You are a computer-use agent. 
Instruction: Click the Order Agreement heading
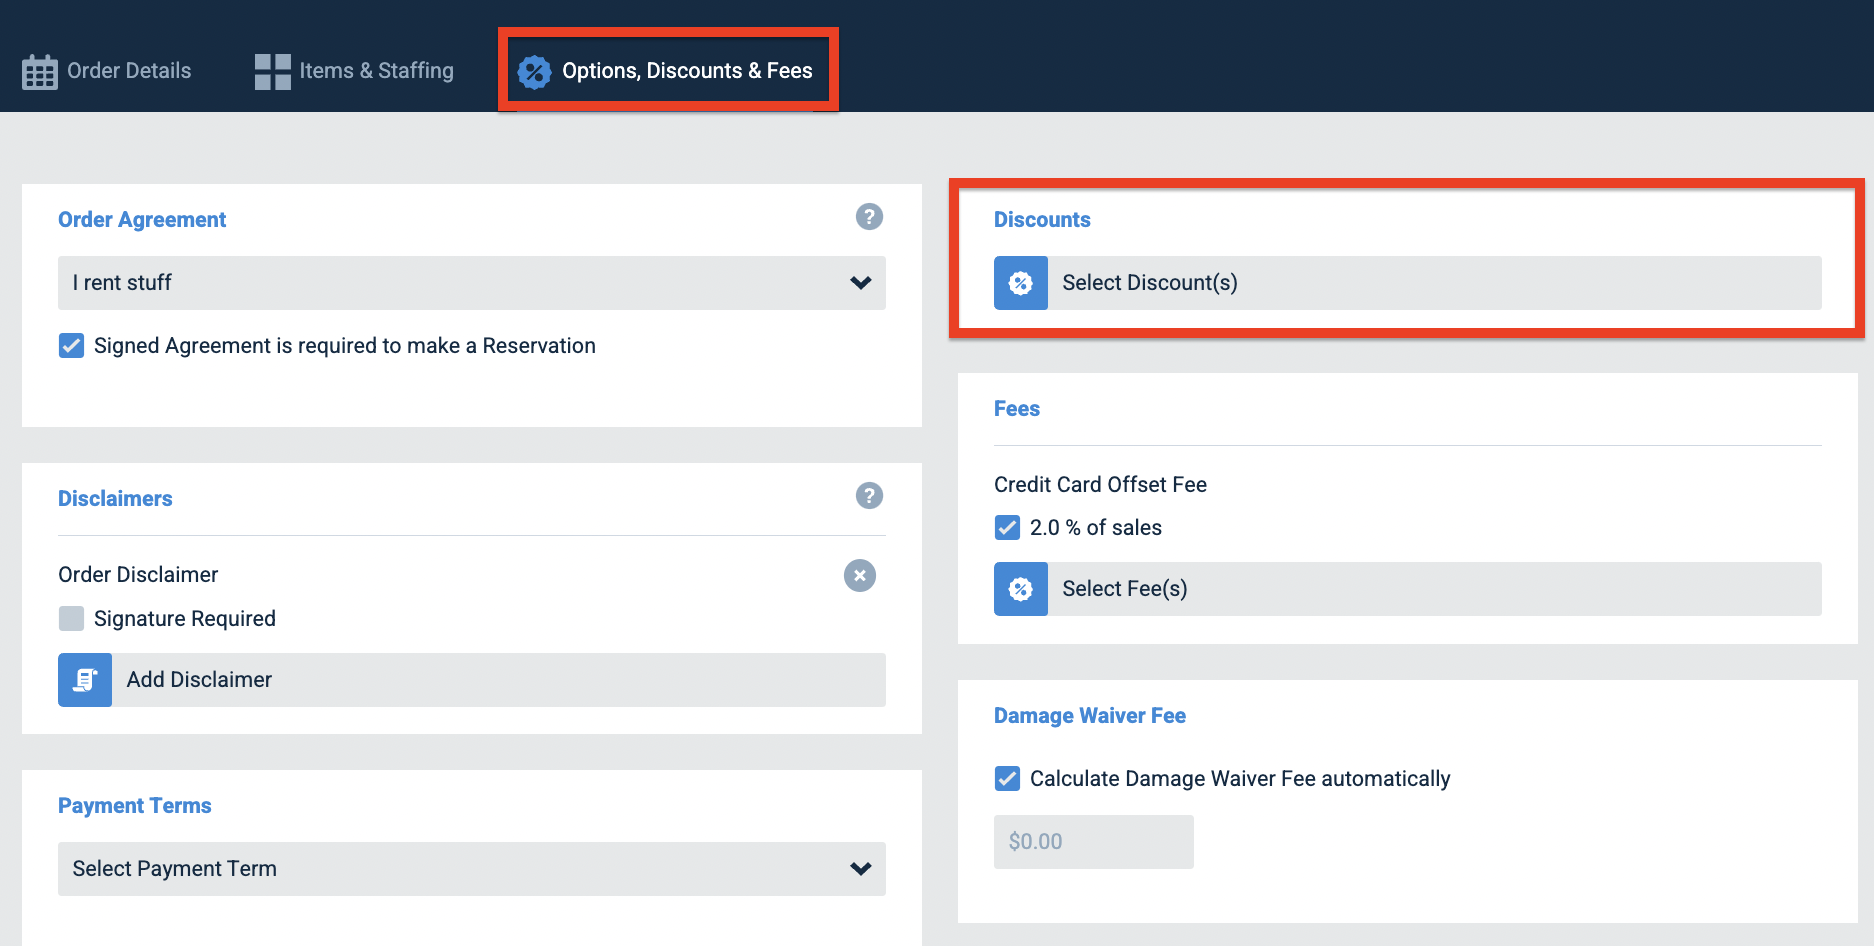click(x=142, y=220)
